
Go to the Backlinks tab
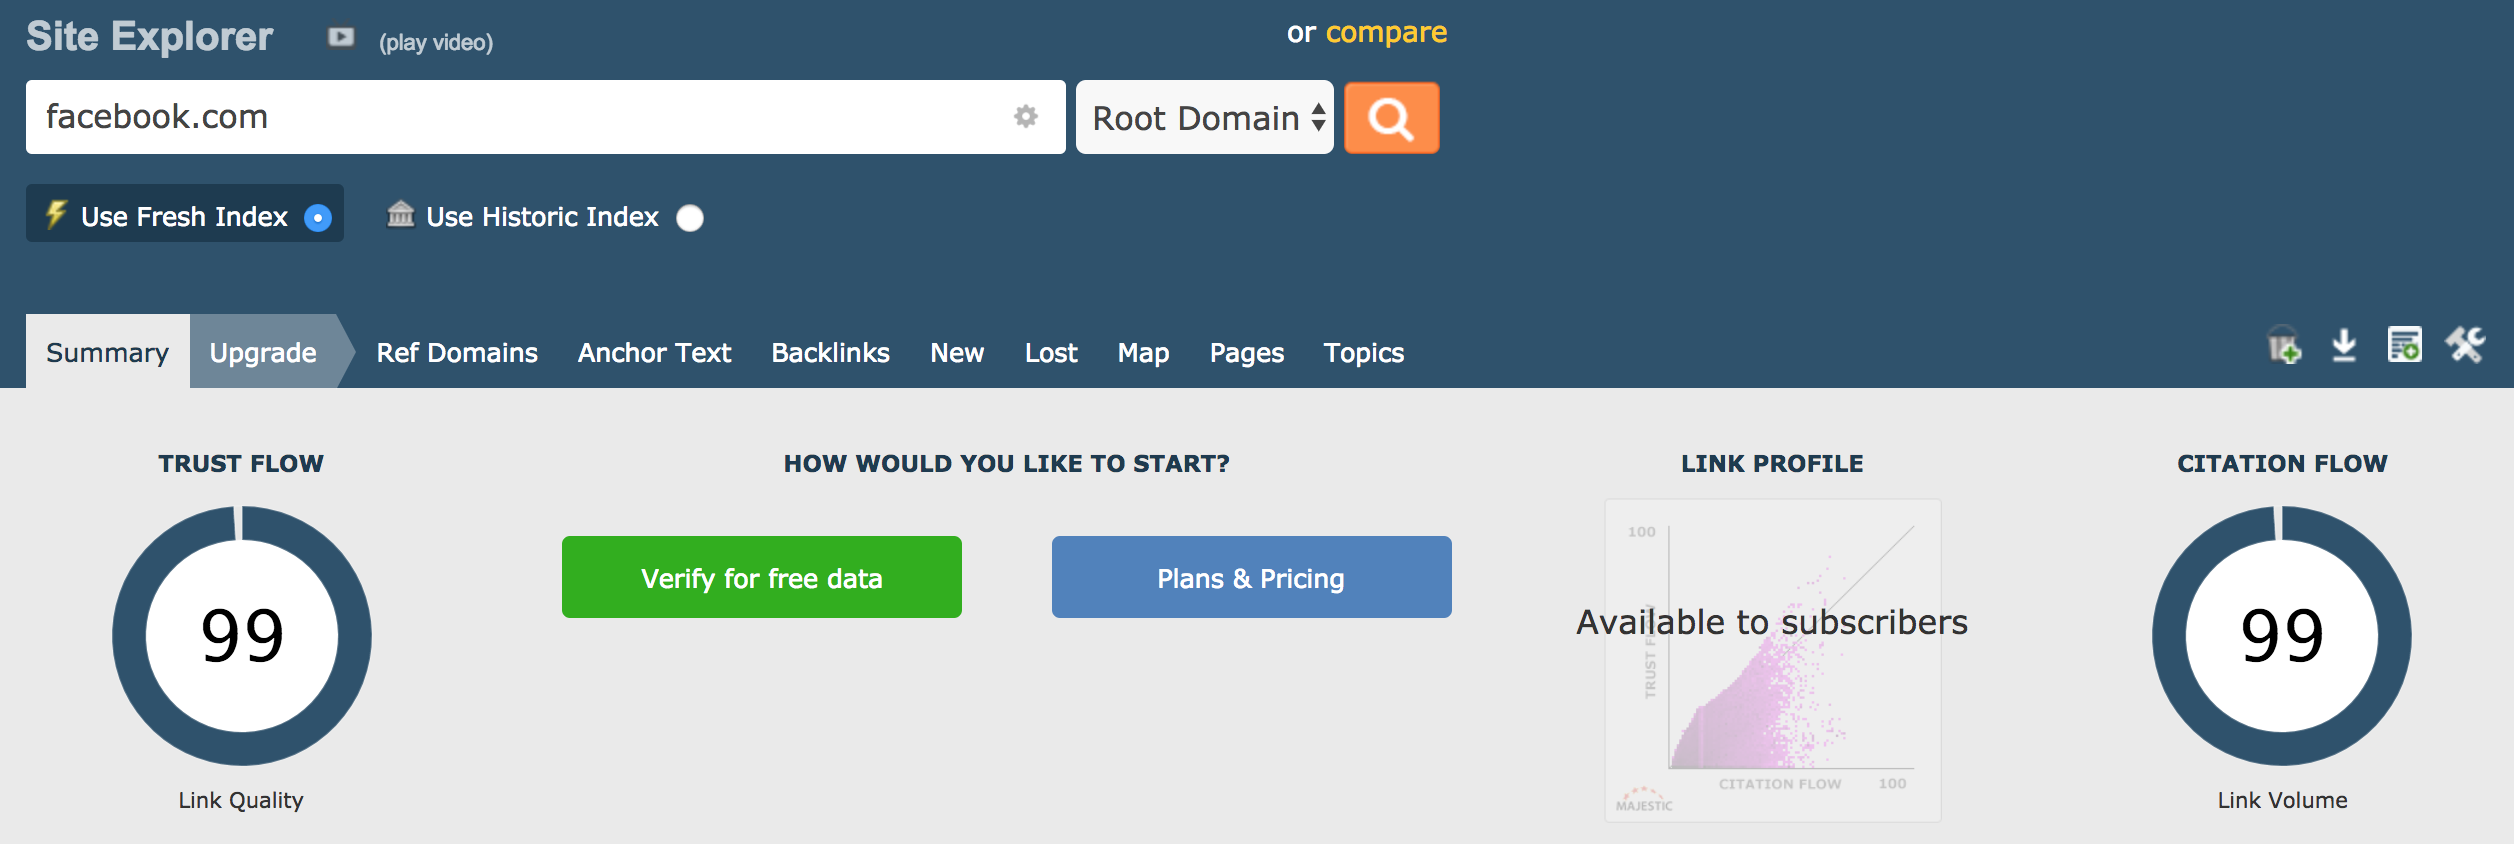(830, 353)
